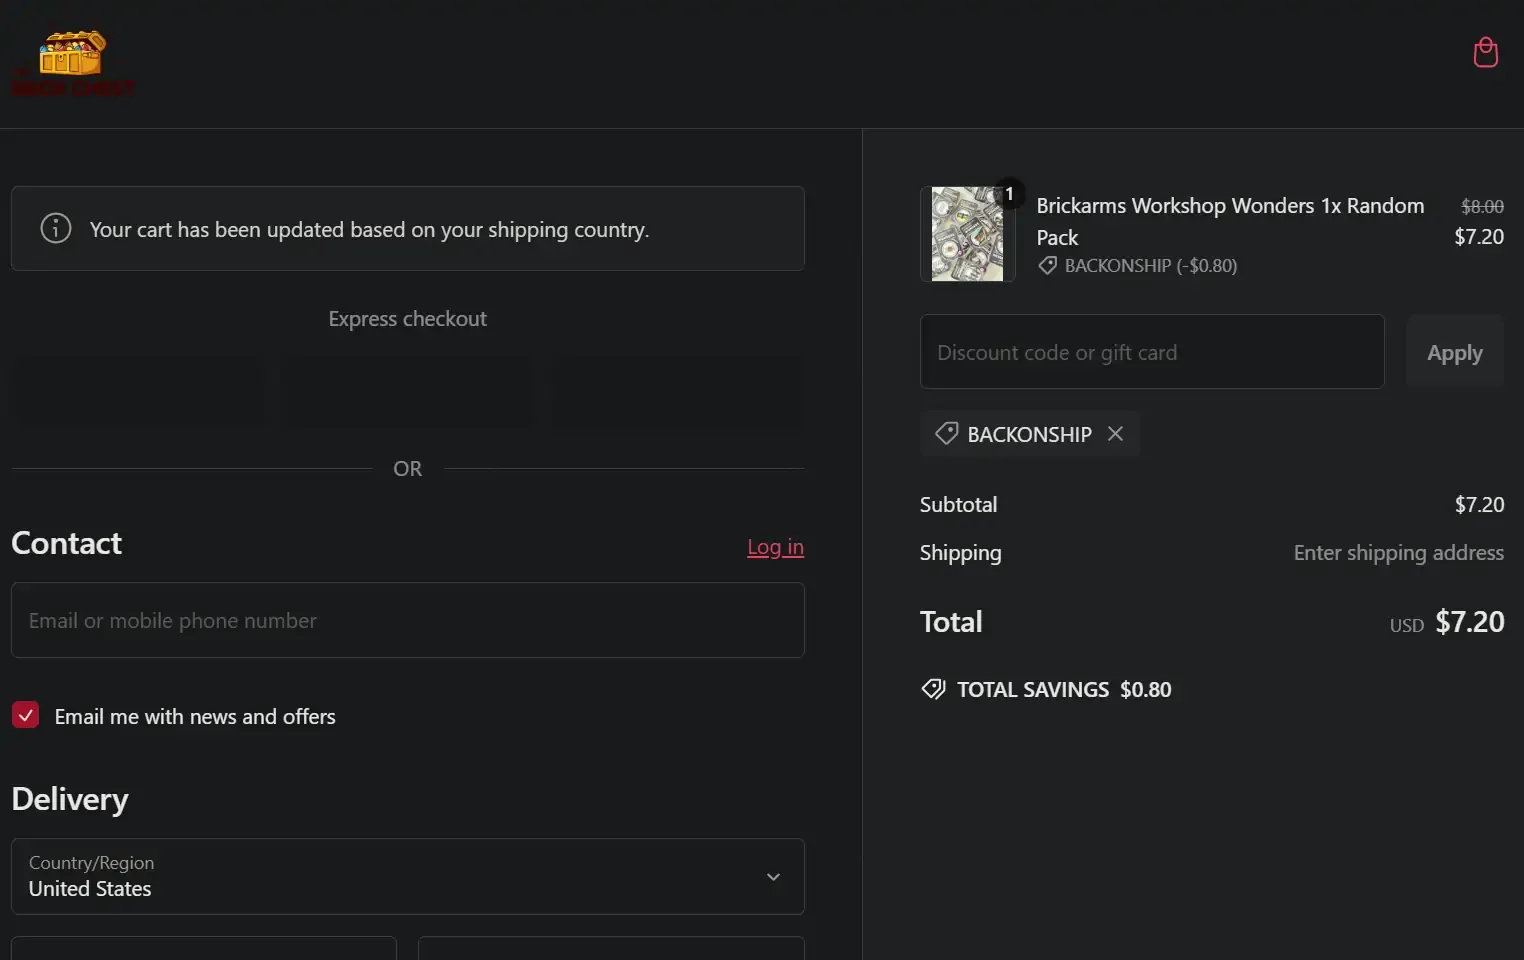Click the USD $7.20 total amount

(1446, 622)
